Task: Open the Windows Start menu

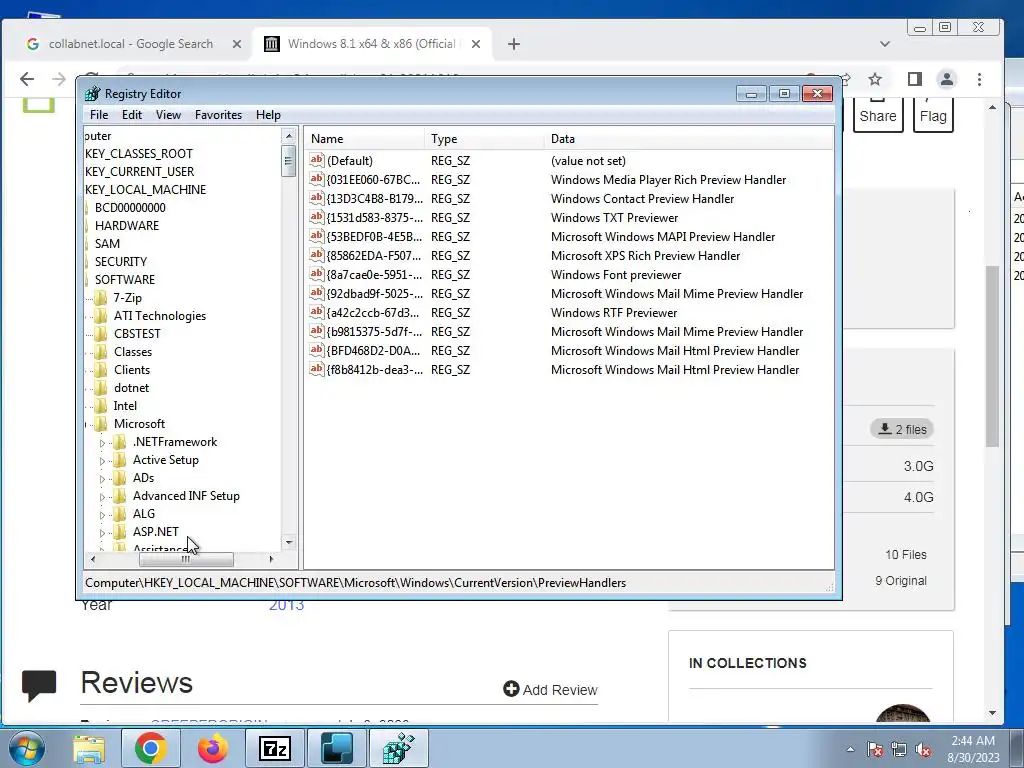Action: 26,748
